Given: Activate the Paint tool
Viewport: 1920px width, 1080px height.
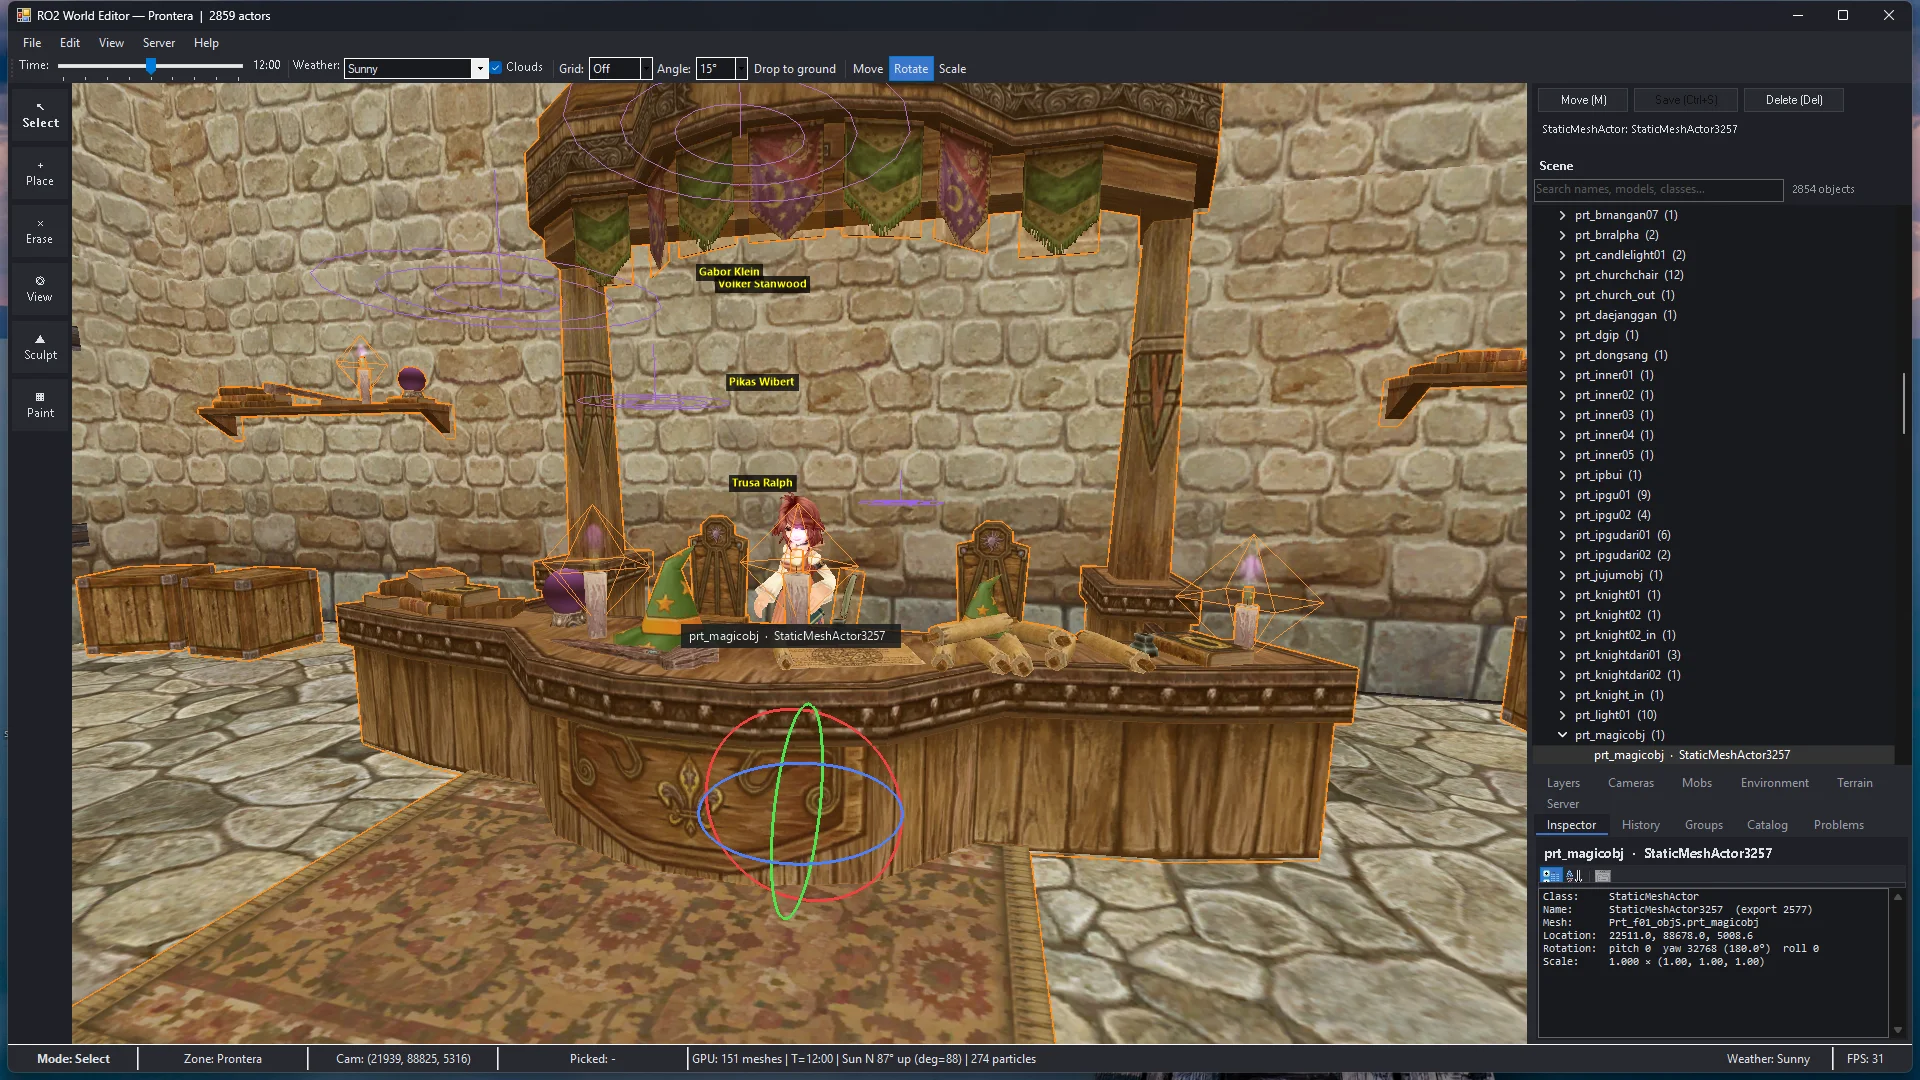Looking at the screenshot, I should [x=40, y=405].
